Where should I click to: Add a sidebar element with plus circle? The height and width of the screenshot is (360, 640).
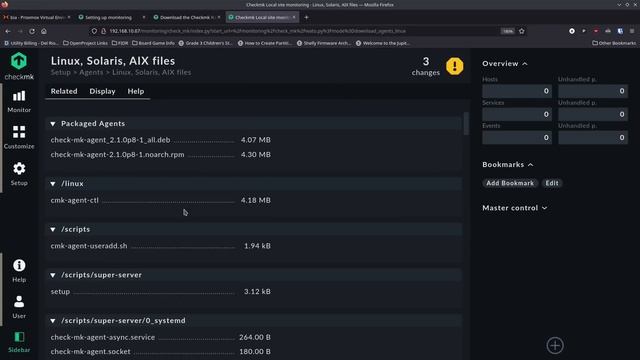click(x=555, y=345)
